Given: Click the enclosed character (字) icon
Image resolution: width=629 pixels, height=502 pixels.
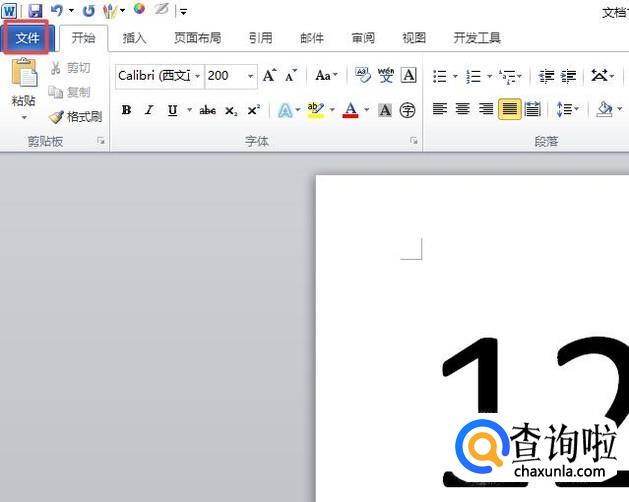Looking at the screenshot, I should 408,110.
